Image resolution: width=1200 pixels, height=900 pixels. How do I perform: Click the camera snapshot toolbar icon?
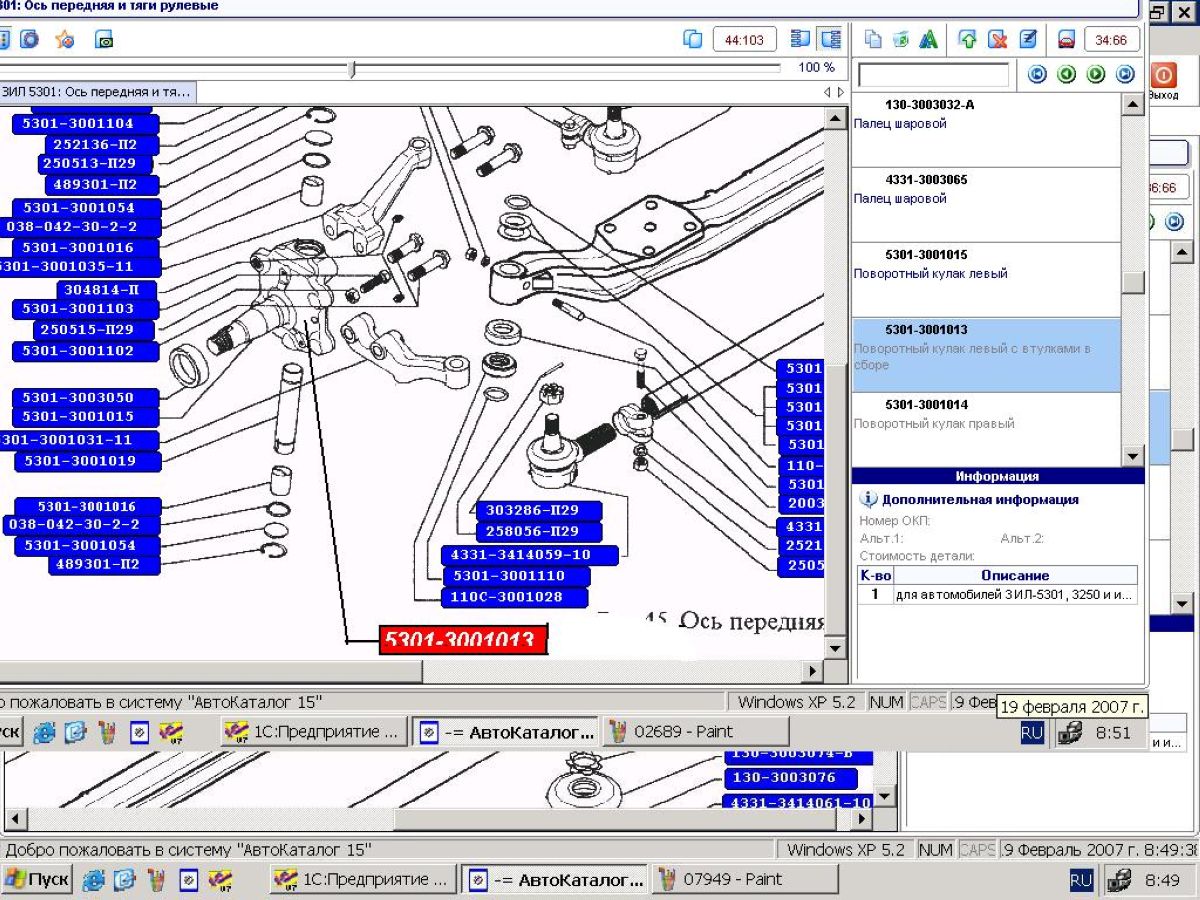point(104,40)
